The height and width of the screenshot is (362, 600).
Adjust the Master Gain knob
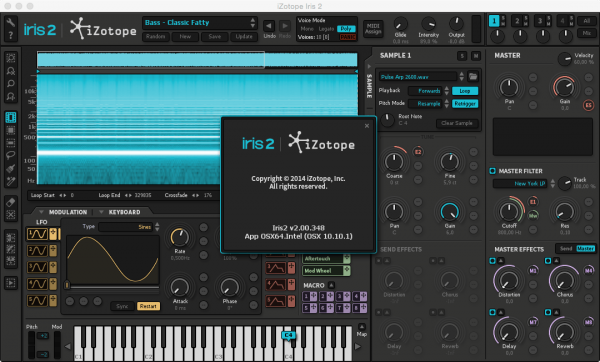[565, 87]
